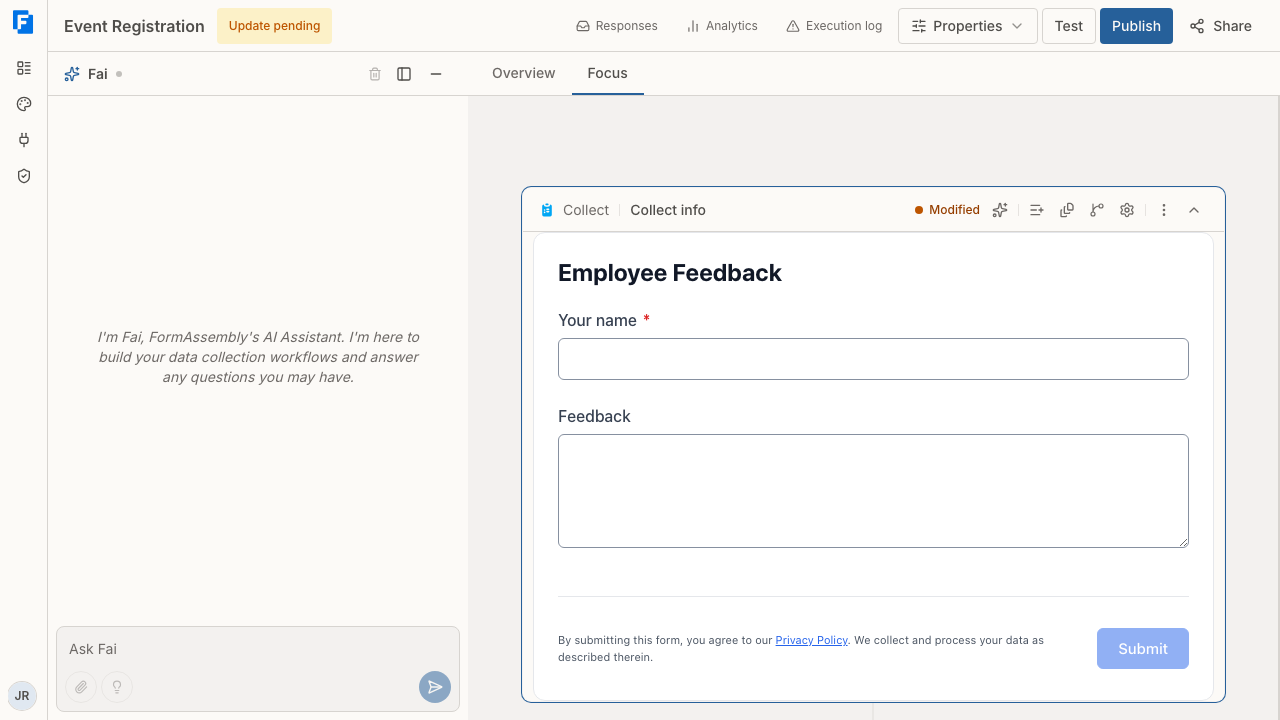1280x720 pixels.
Task: Click the Test button
Action: pyautogui.click(x=1069, y=26)
